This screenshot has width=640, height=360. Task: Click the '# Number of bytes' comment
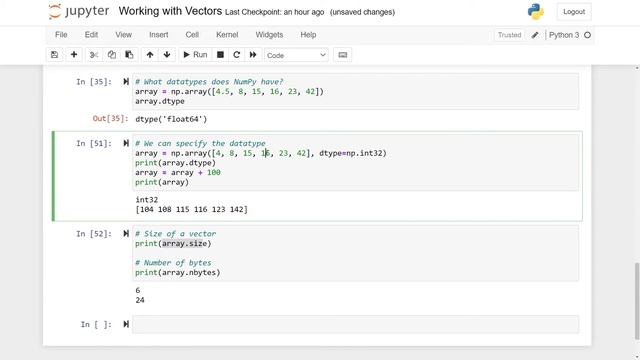[173, 263]
